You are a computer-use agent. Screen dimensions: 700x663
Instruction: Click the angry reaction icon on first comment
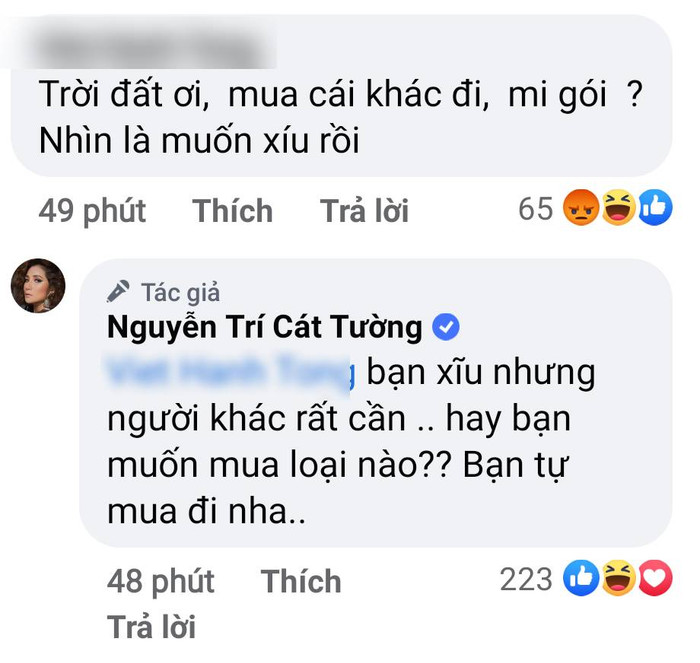(581, 208)
